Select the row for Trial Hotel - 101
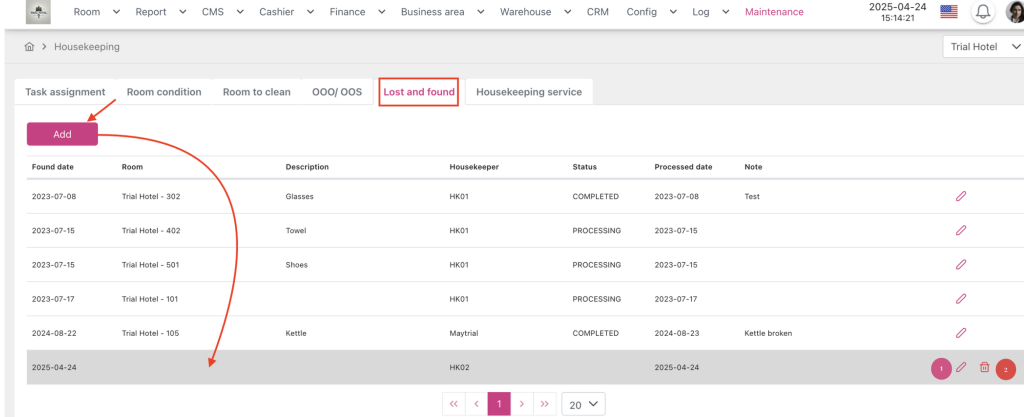1024x417 pixels. [x=150, y=299]
